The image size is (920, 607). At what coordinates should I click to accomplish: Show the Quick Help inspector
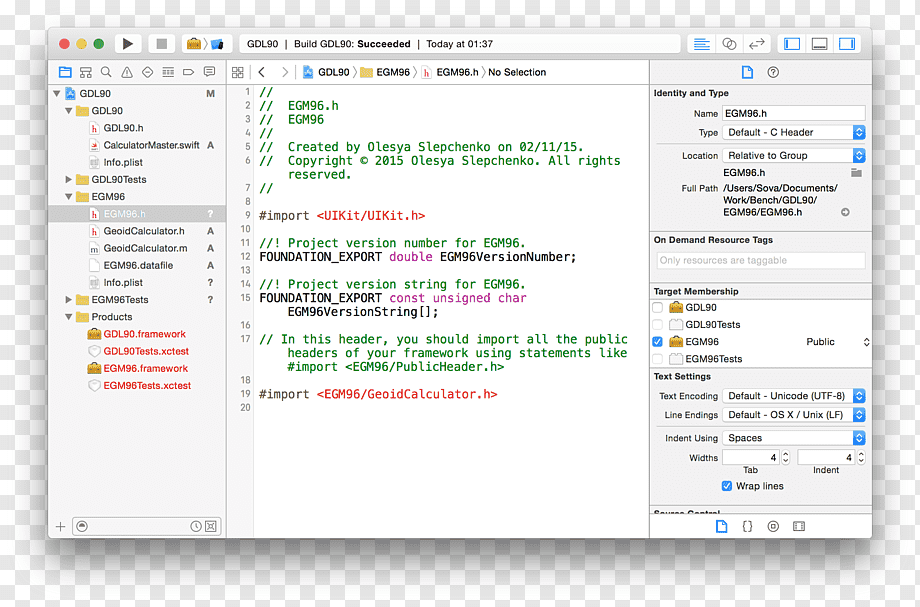(x=773, y=72)
